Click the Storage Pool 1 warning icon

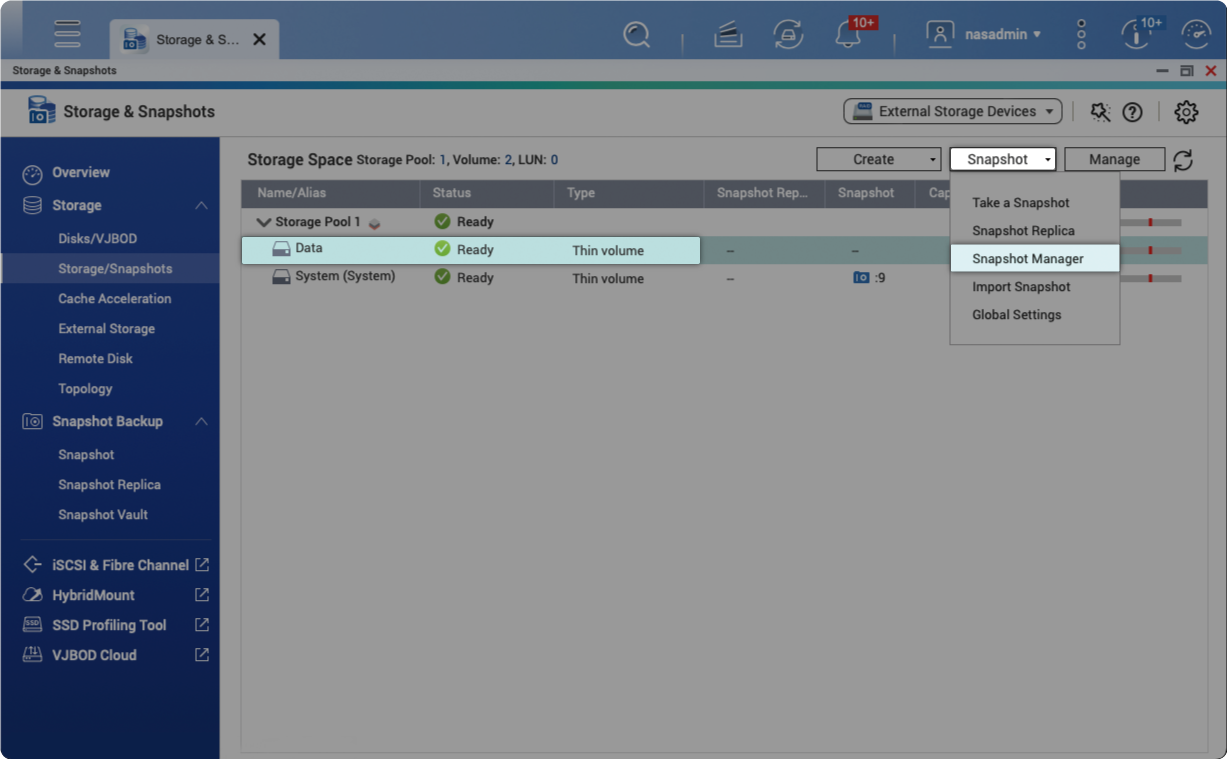coord(374,223)
